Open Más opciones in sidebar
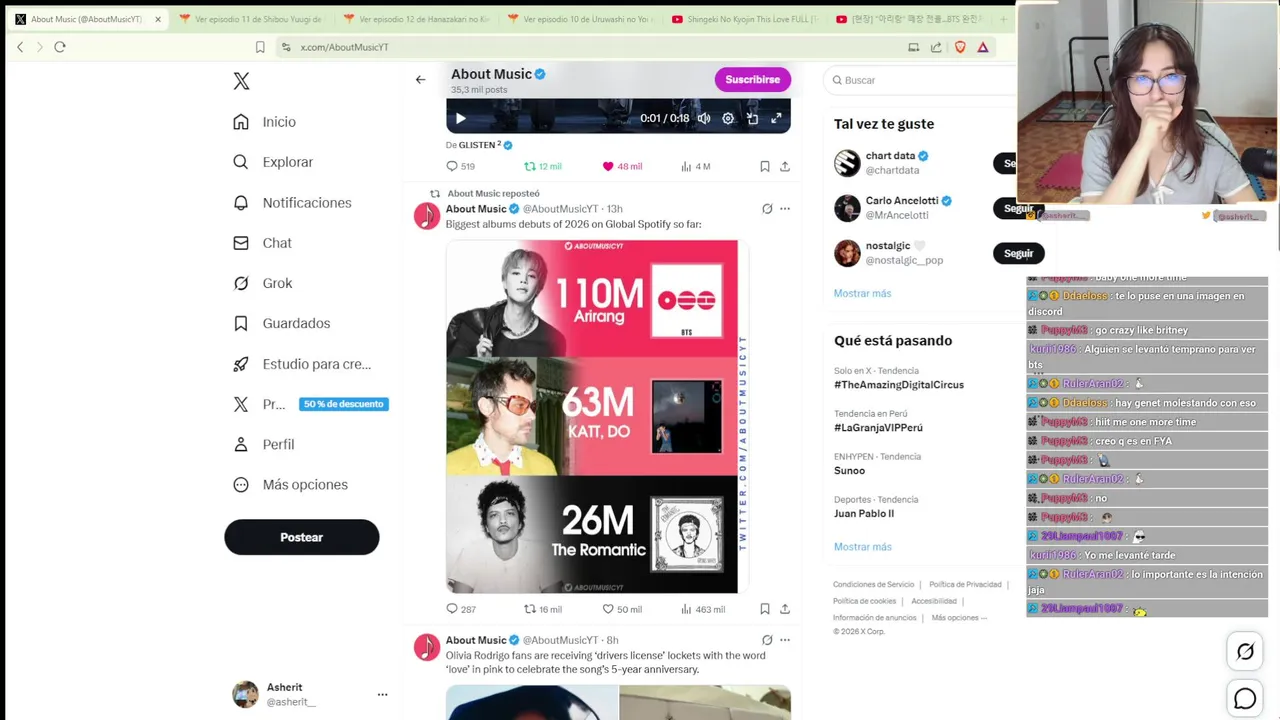Viewport: 1280px width, 720px height. point(290,484)
